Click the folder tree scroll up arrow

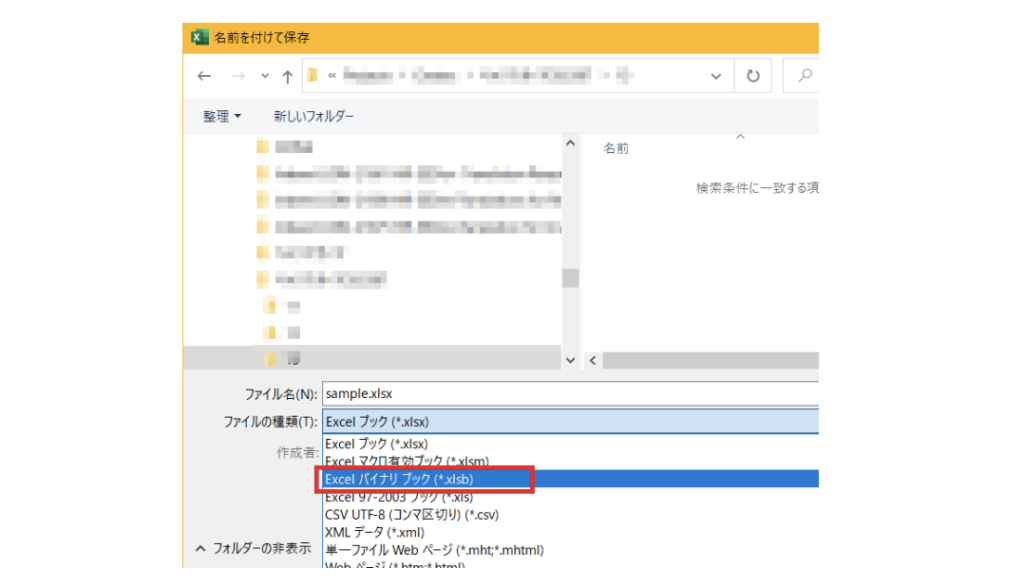click(570, 143)
